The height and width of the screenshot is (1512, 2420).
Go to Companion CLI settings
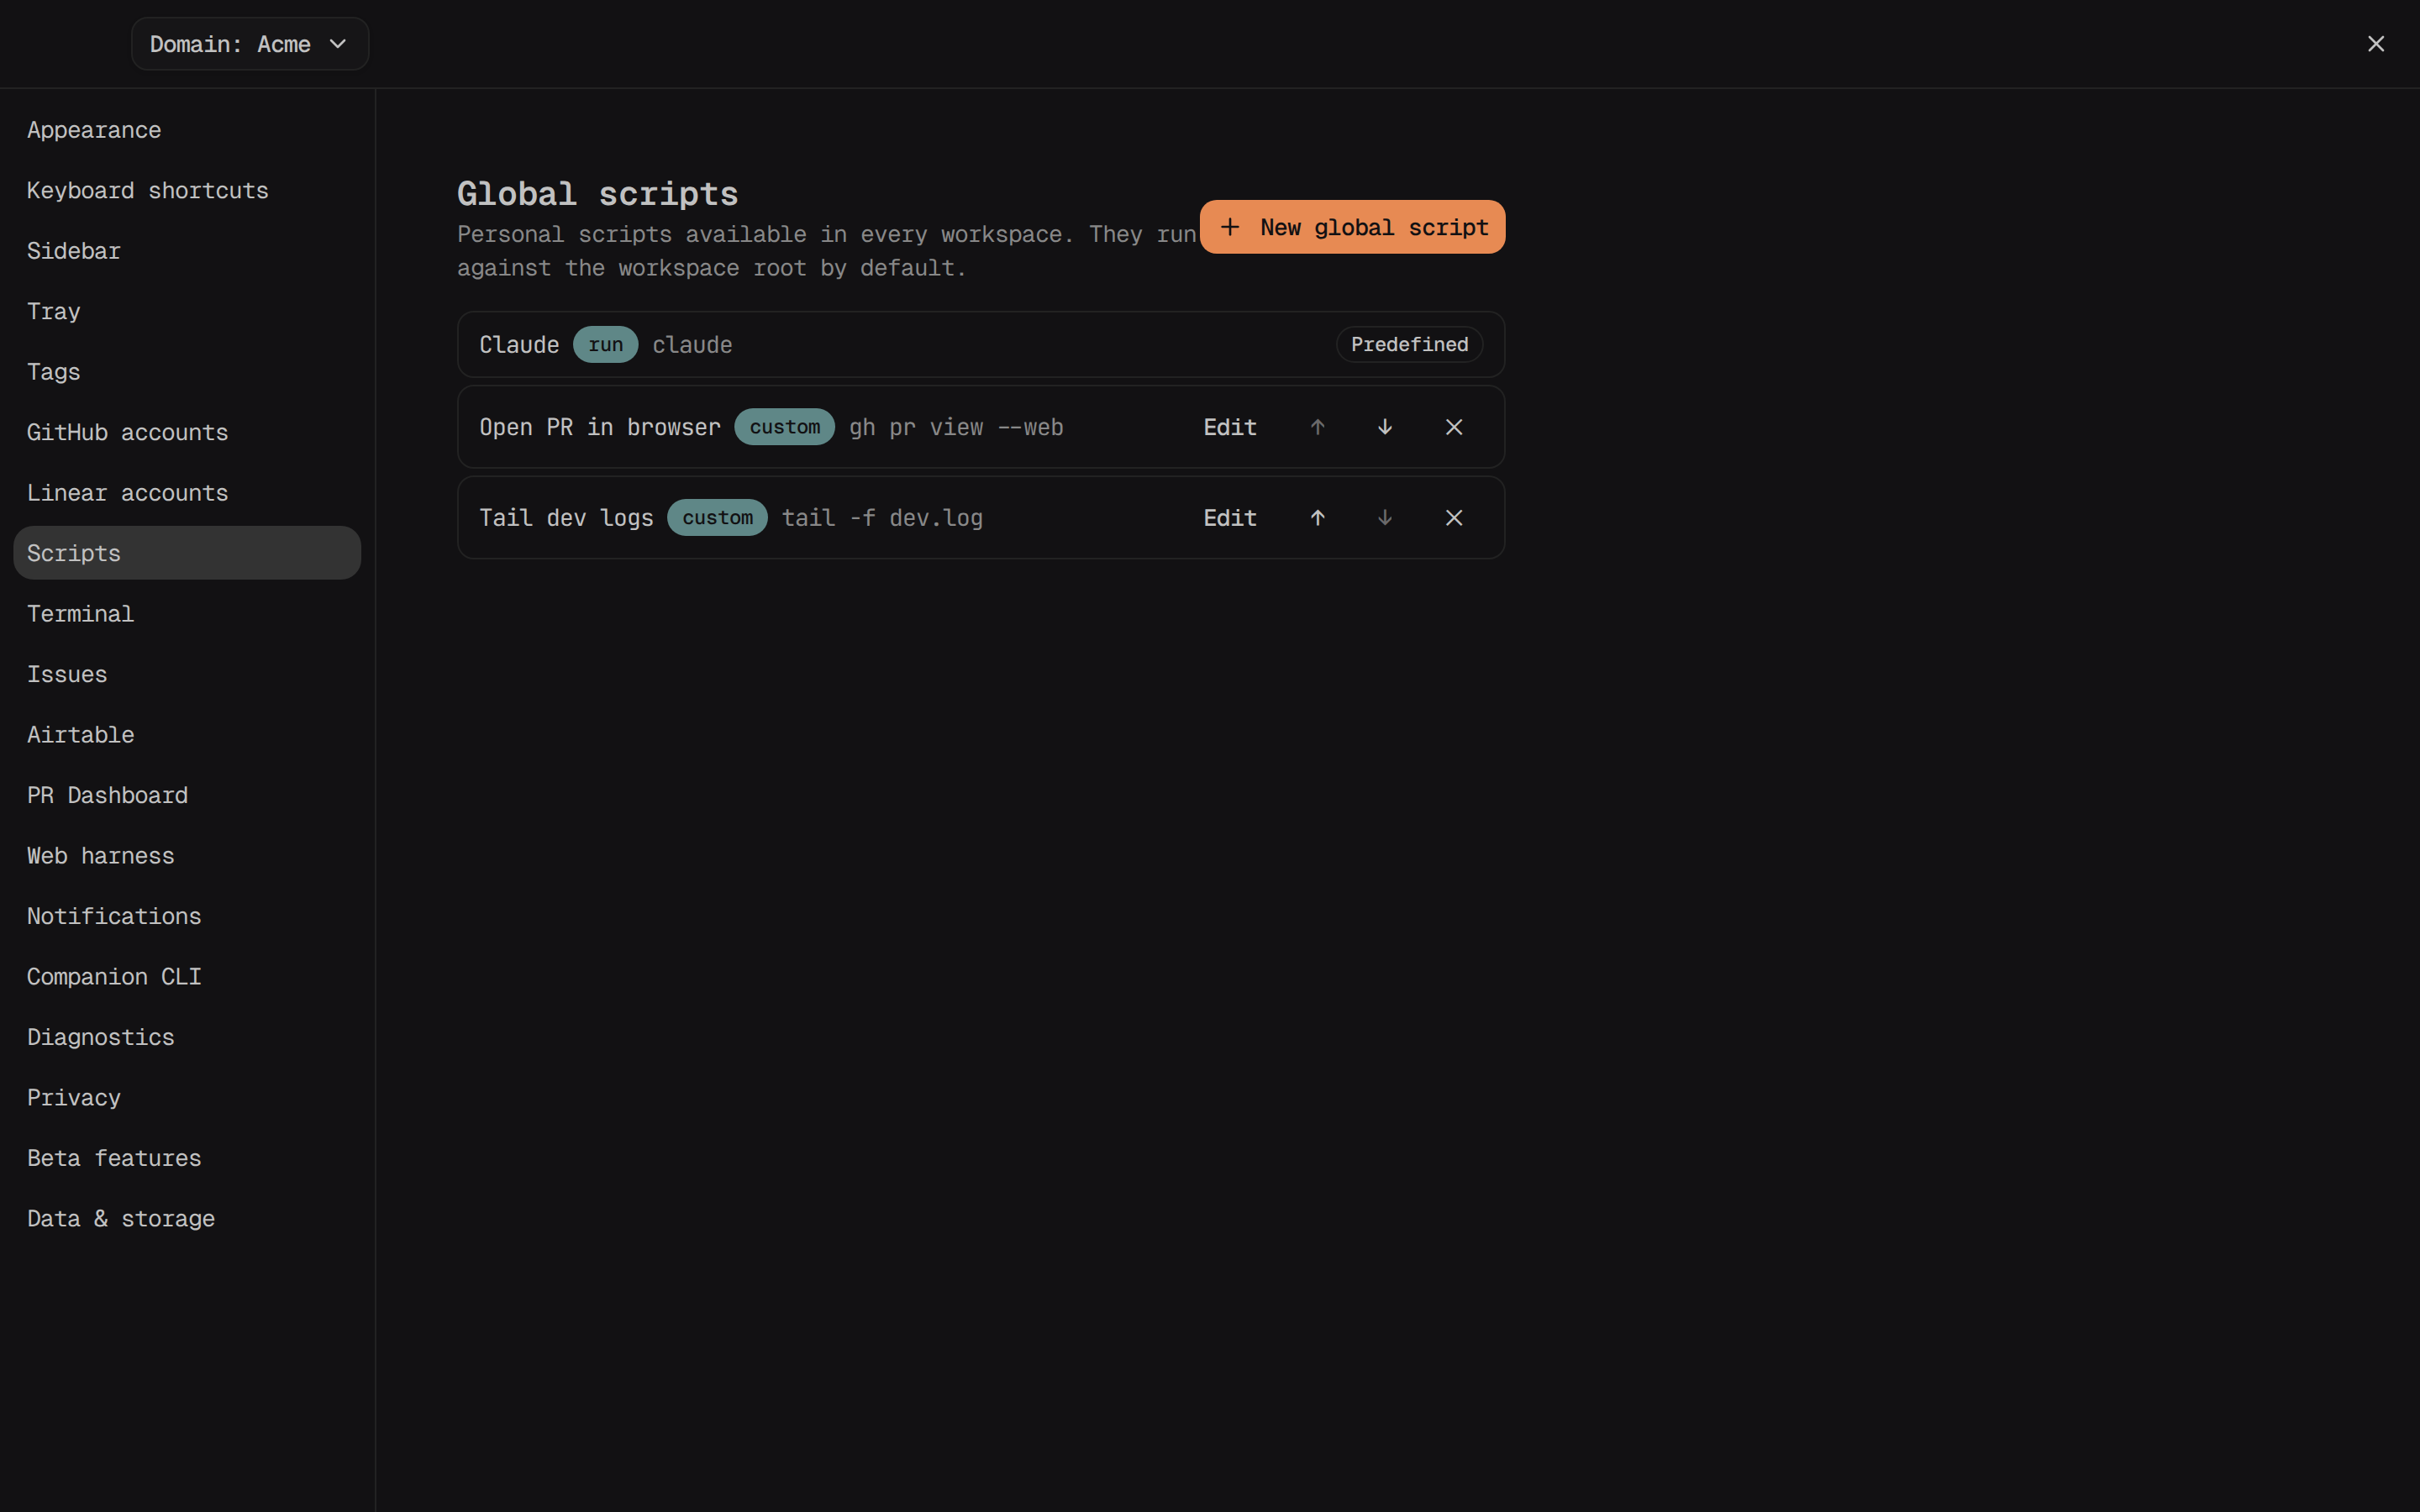(x=187, y=977)
